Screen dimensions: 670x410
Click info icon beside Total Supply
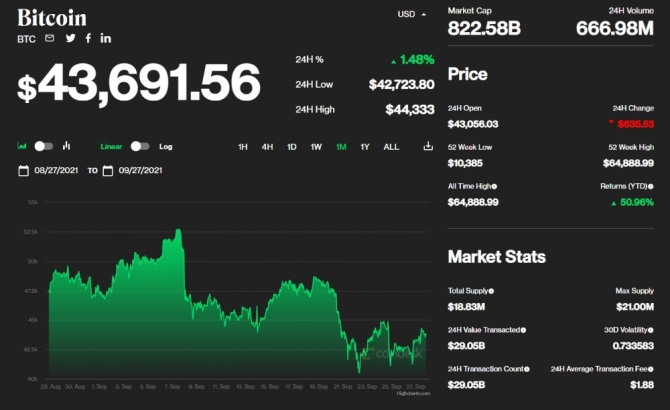pos(491,291)
